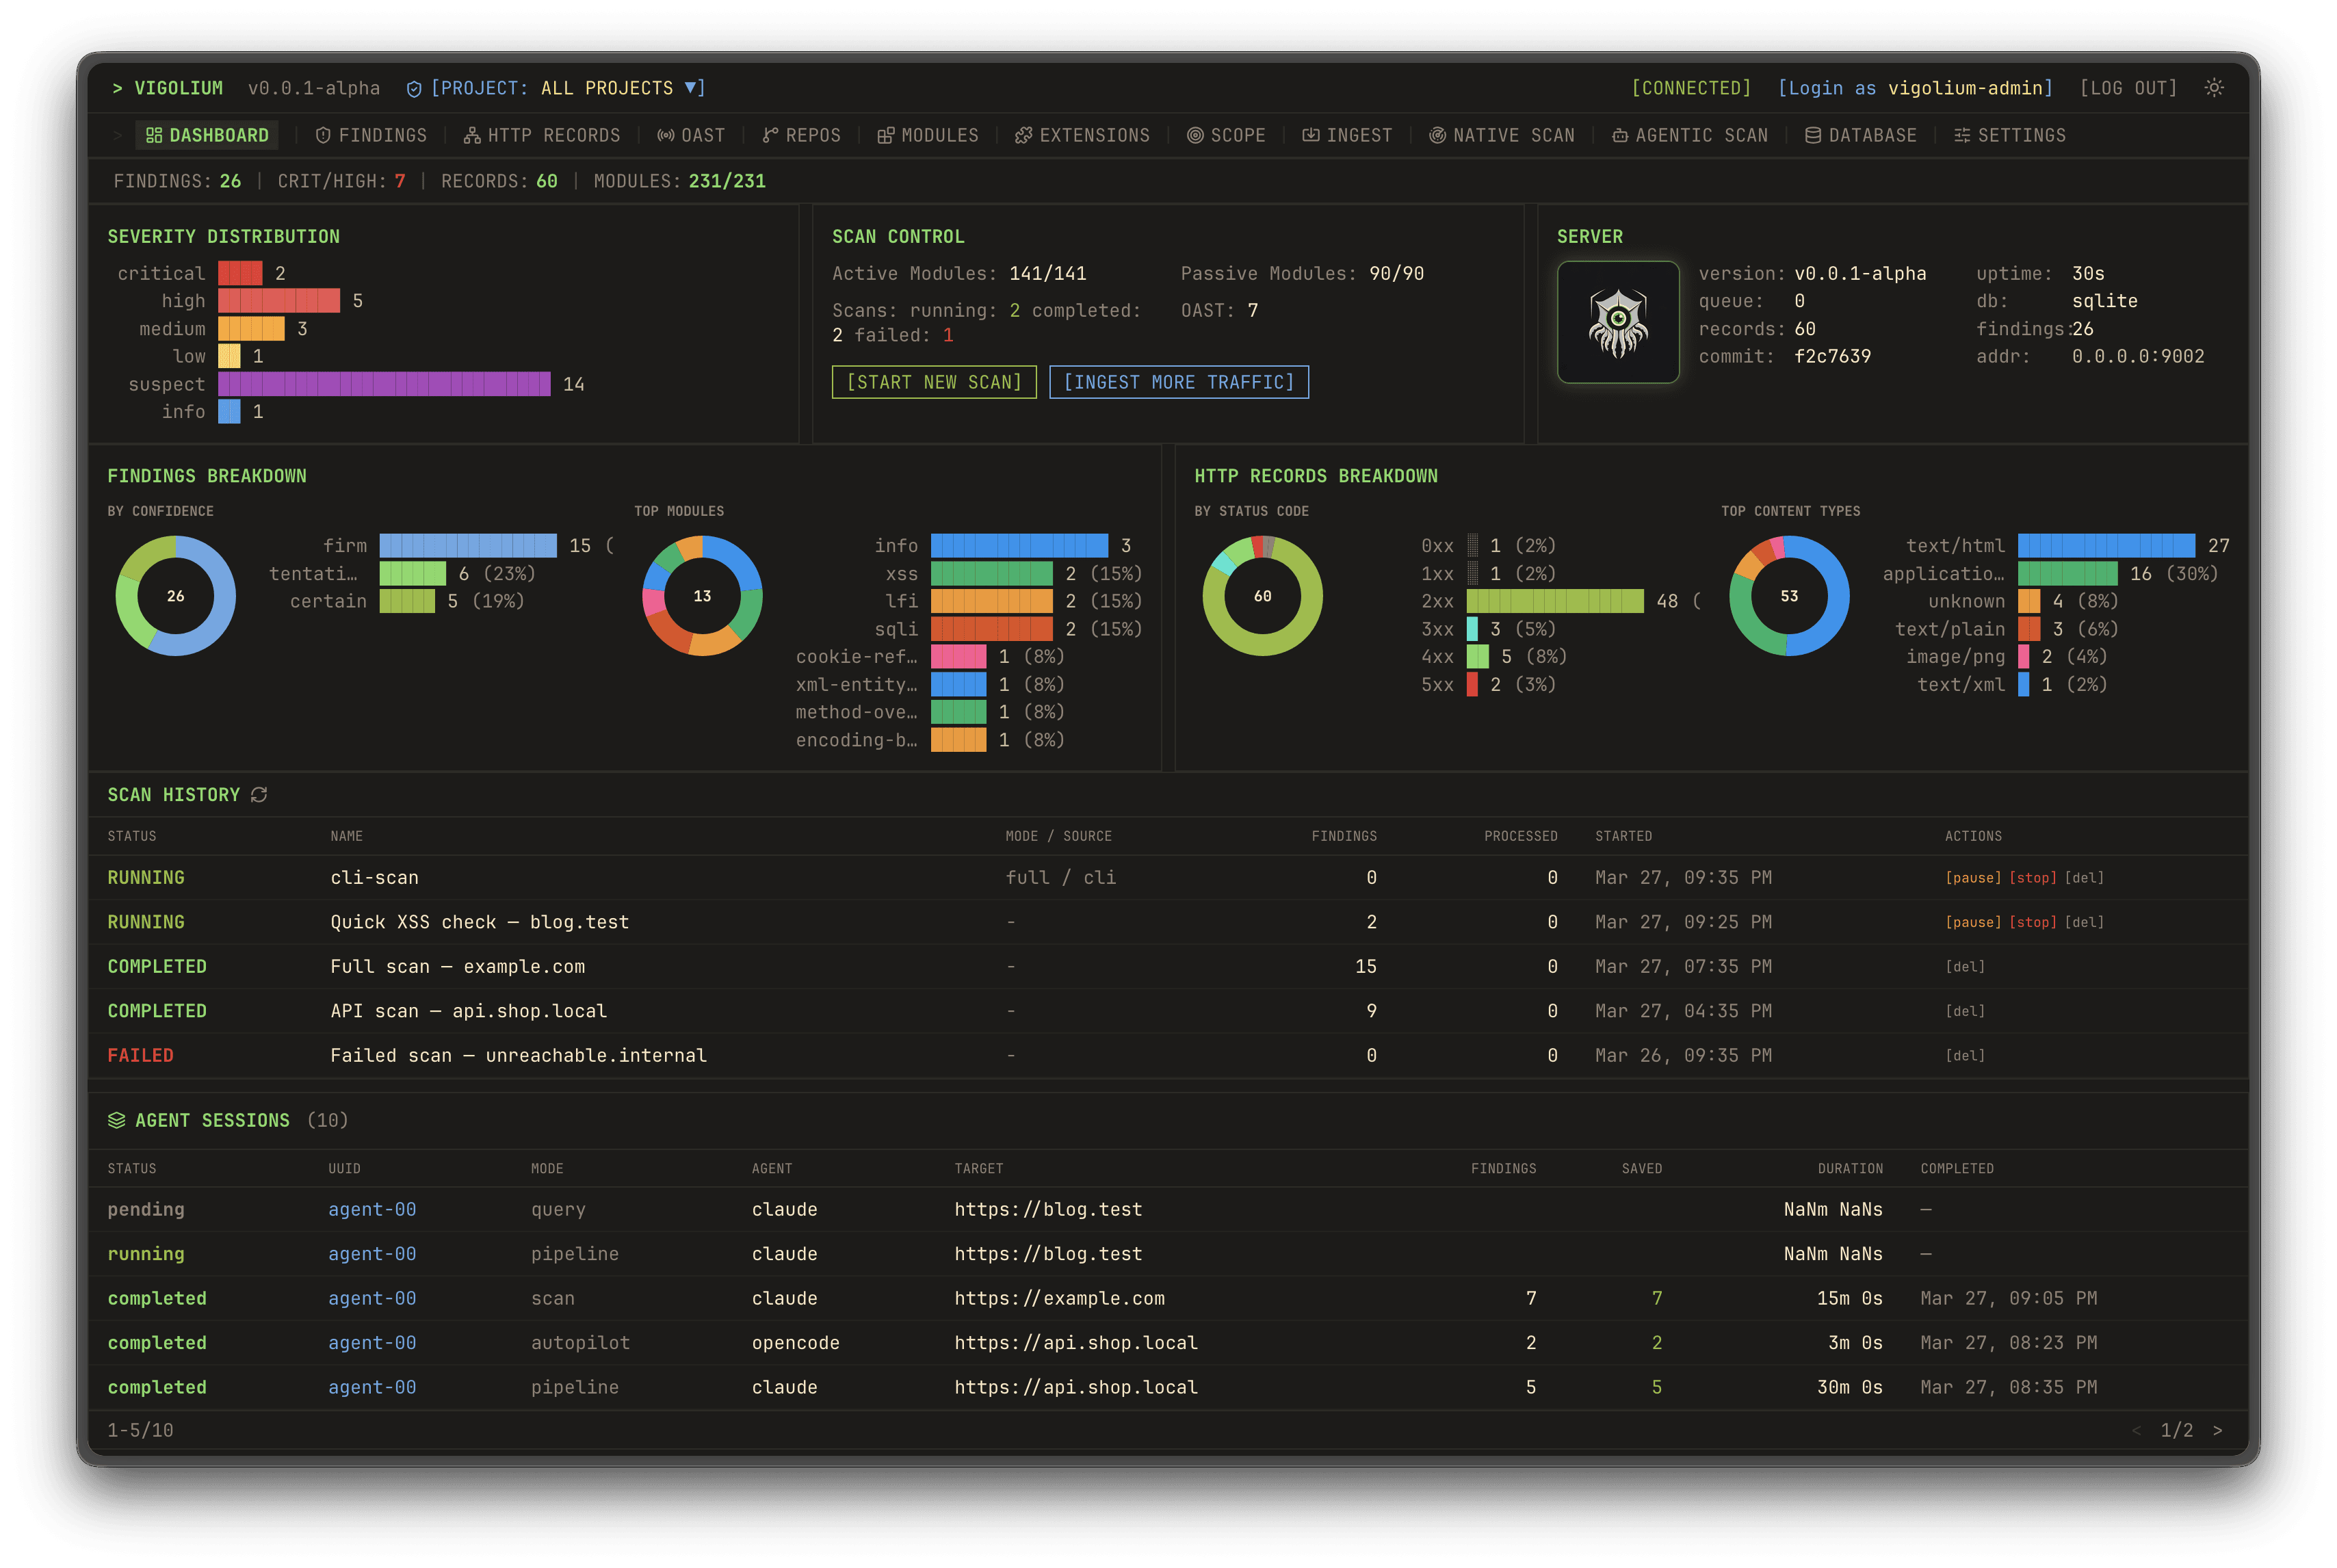Screen dimensions: 2337x1568
Task: Click the theme toggle sun icon
Action: click(2214, 88)
